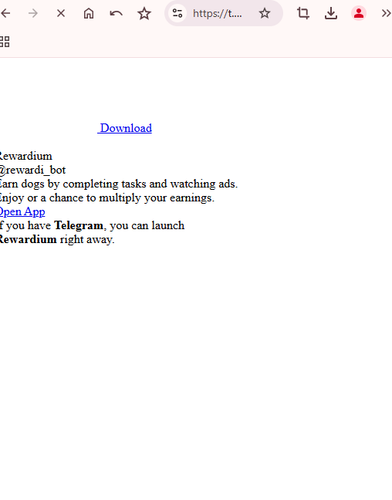392x500 pixels.
Task: Click the 'Rewardium right away.' line
Action: pos(57,239)
